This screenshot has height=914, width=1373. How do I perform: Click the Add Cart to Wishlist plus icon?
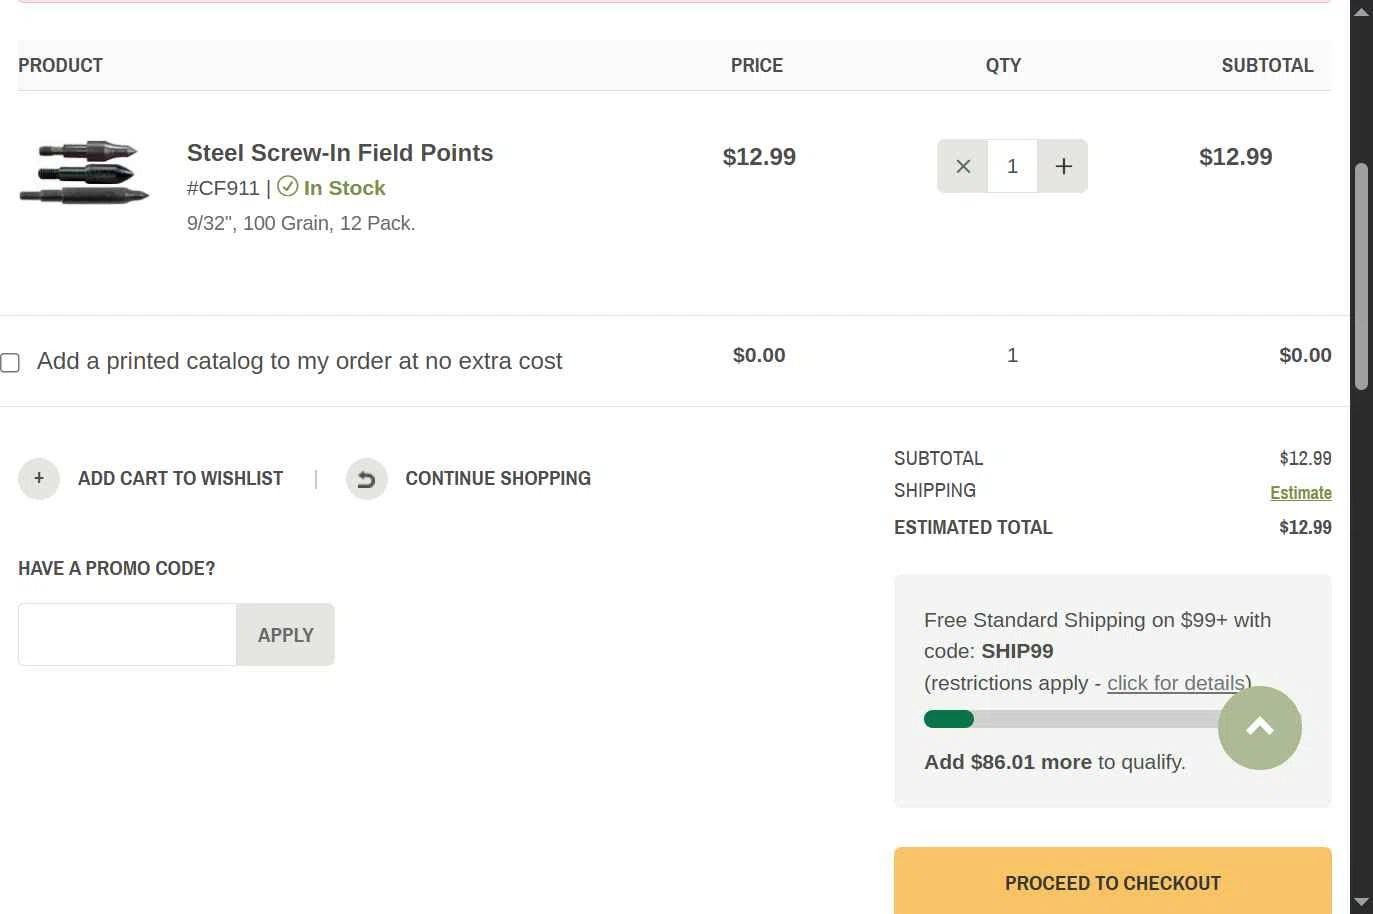(39, 479)
